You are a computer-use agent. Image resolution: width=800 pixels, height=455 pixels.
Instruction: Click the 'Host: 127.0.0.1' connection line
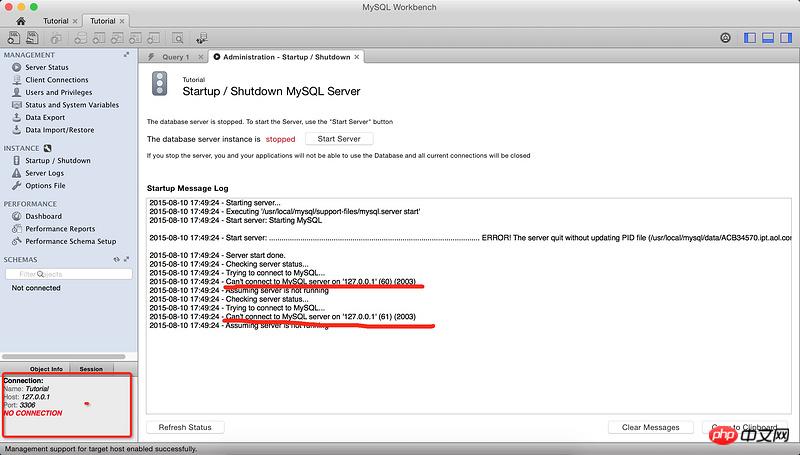[x=27, y=397]
